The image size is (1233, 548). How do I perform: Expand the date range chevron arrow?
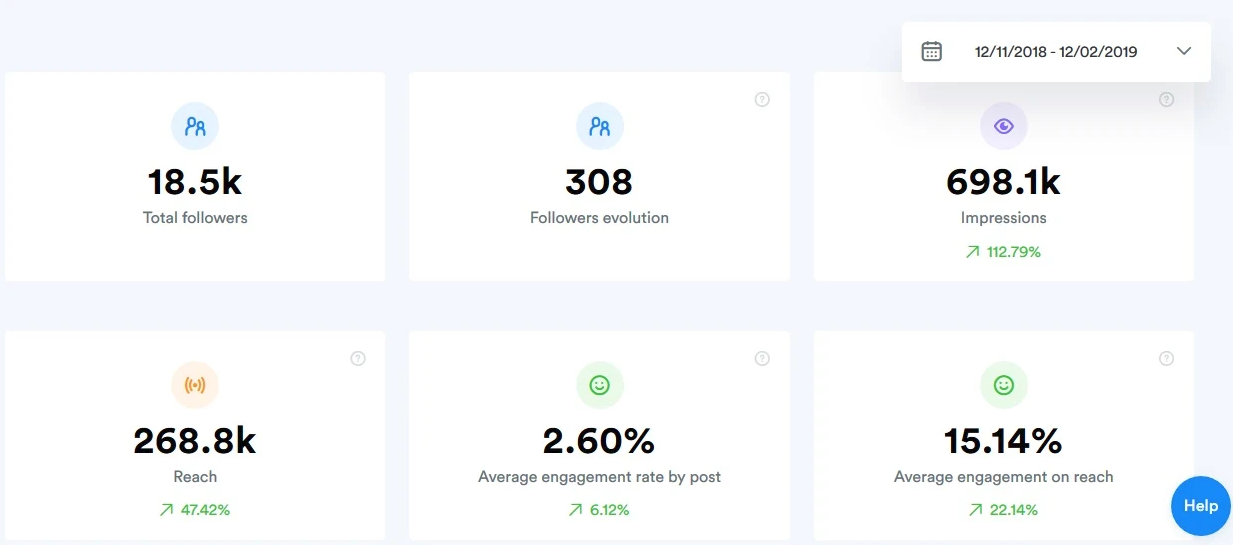coord(1184,51)
